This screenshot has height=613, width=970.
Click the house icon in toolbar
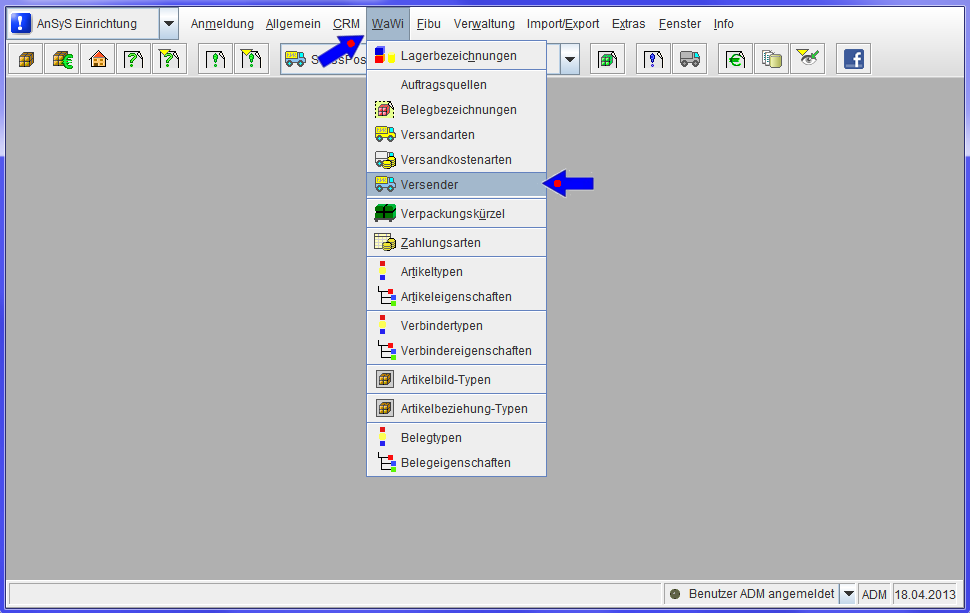point(98,60)
